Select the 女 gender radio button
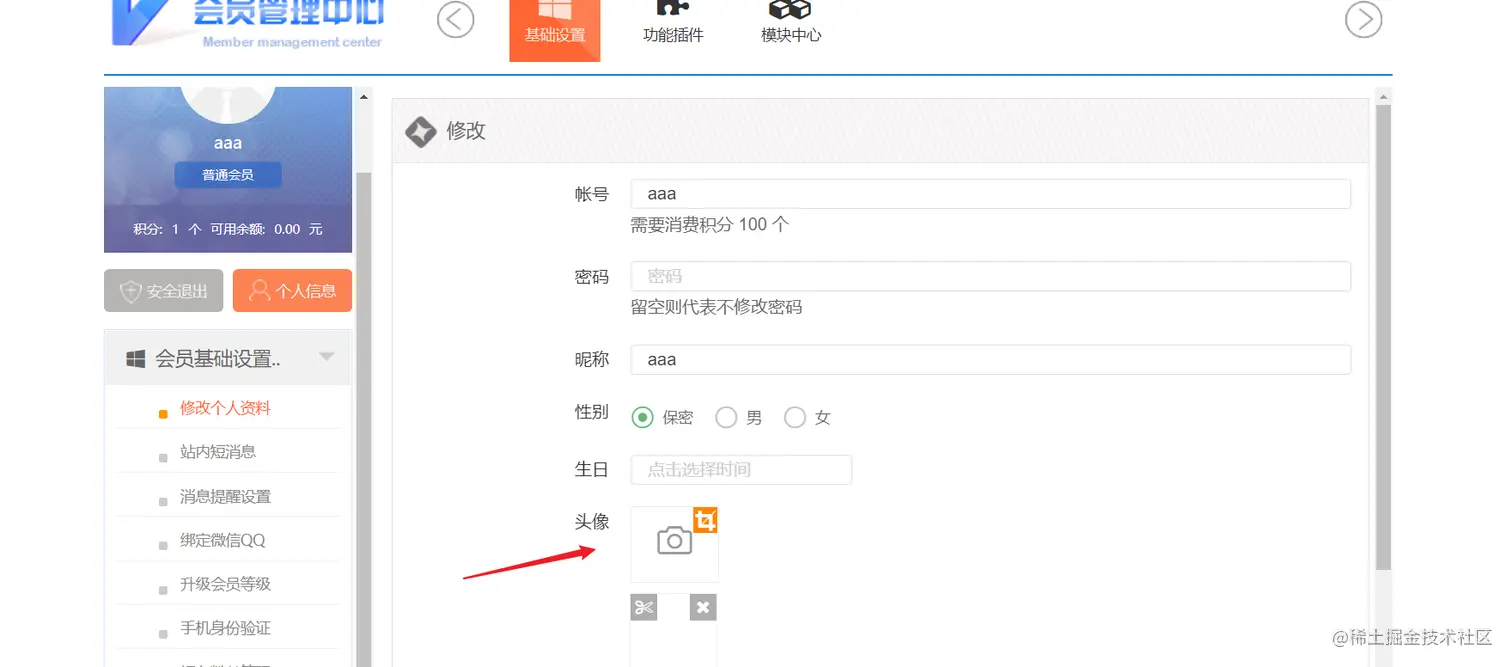 click(795, 417)
